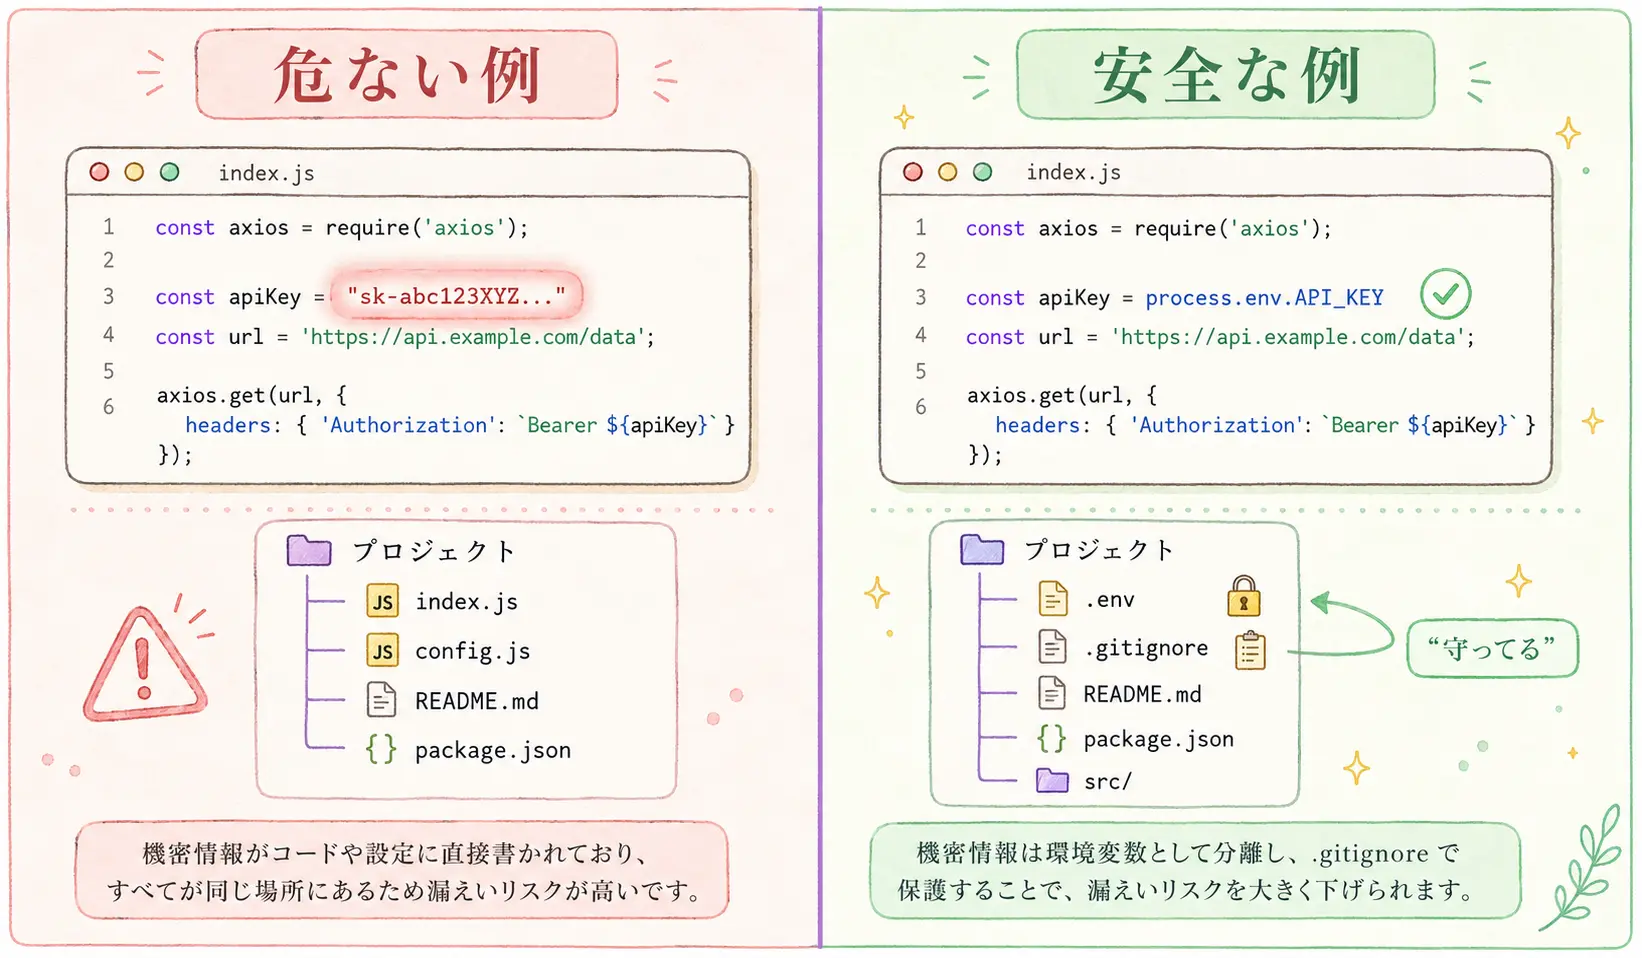Click the src/ folder icon
Screen dimensions: 1642x958
(1052, 780)
